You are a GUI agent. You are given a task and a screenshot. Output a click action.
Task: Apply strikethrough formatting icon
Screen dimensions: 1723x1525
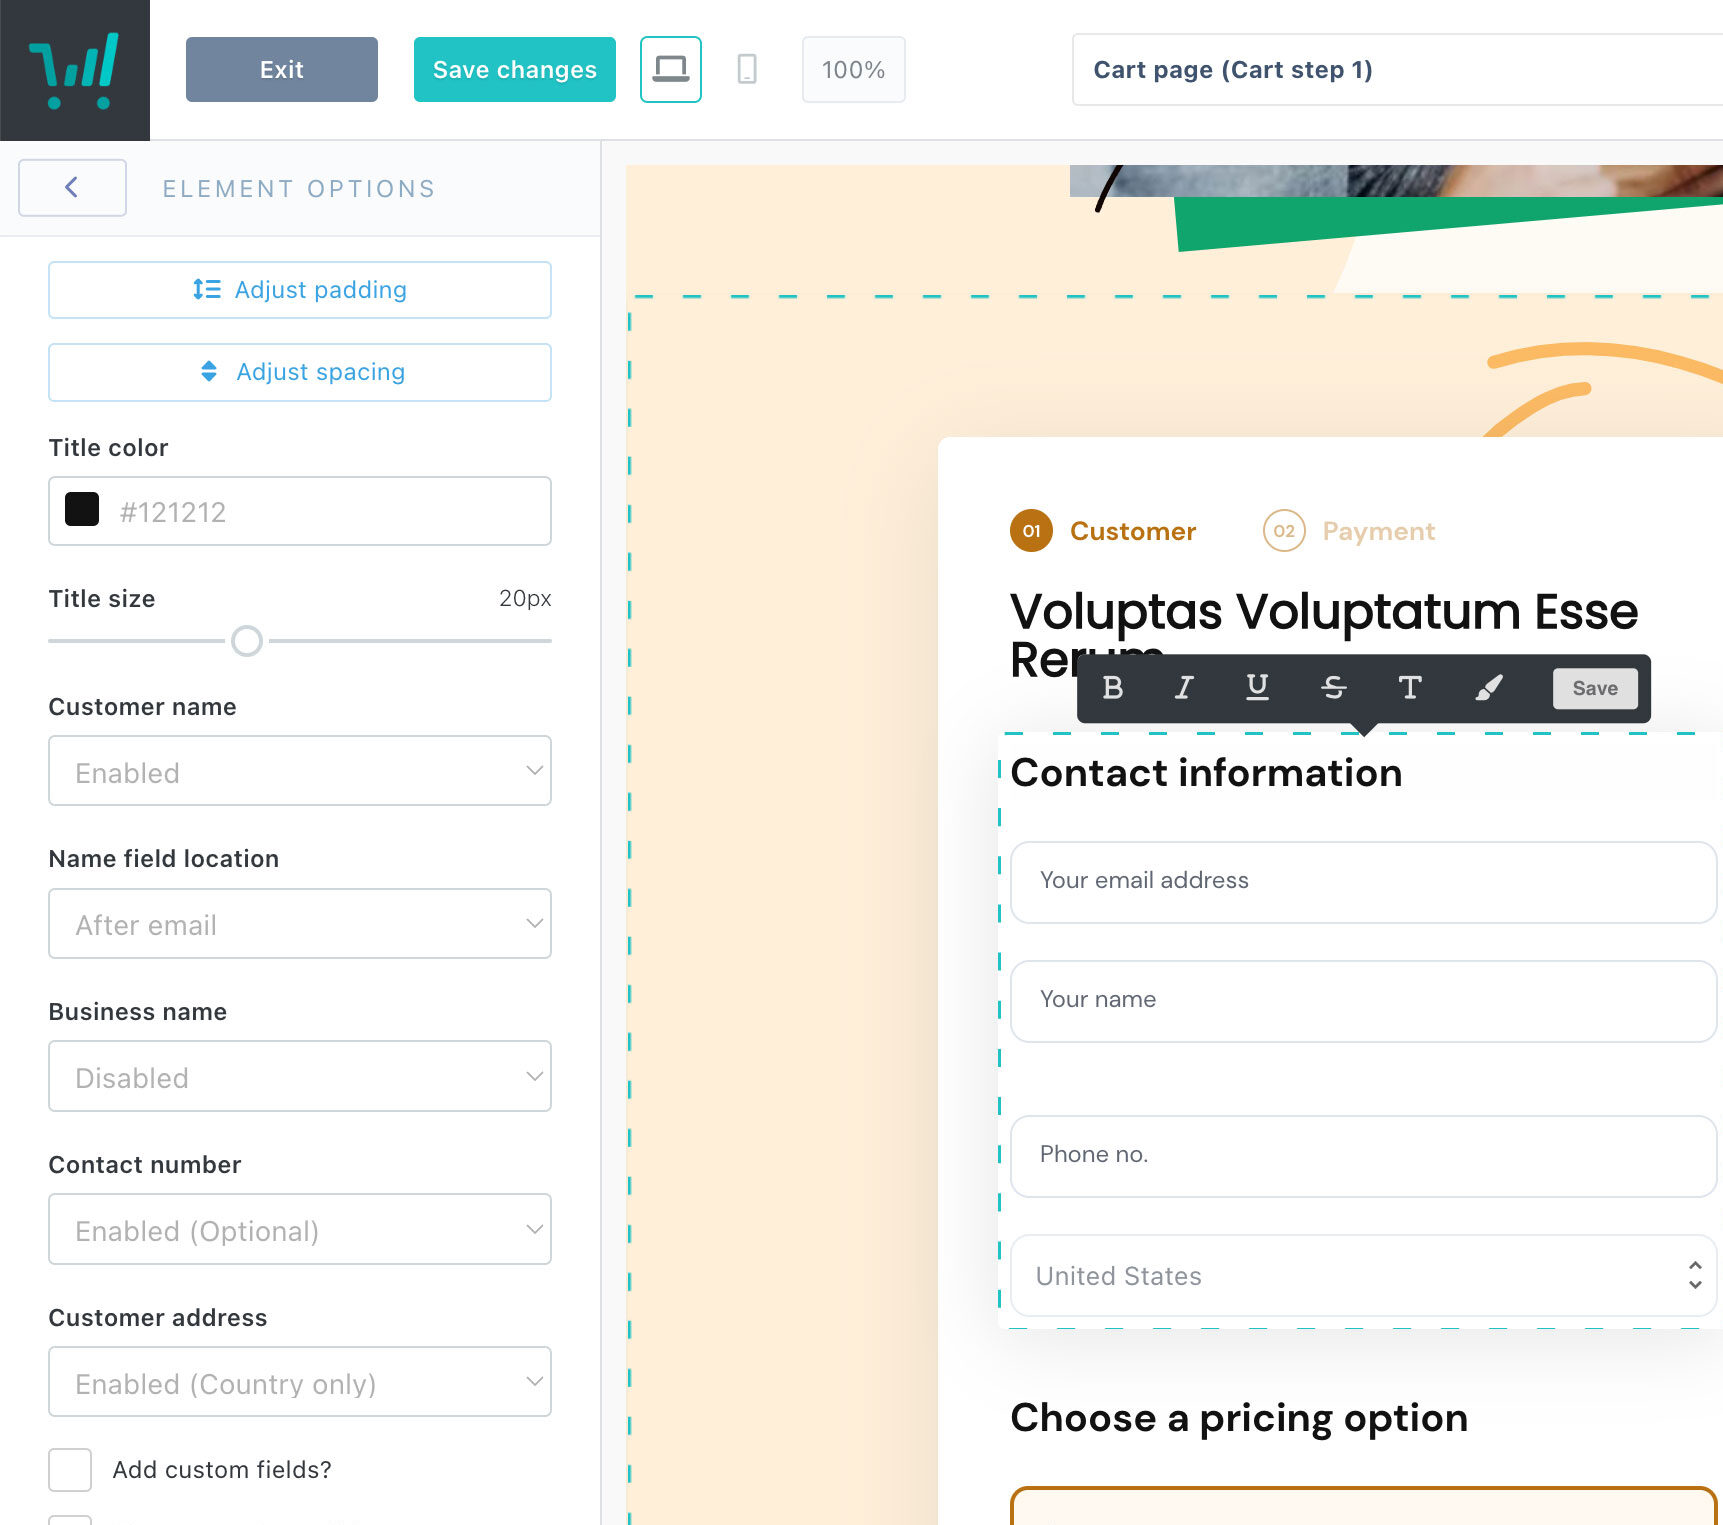1333,688
